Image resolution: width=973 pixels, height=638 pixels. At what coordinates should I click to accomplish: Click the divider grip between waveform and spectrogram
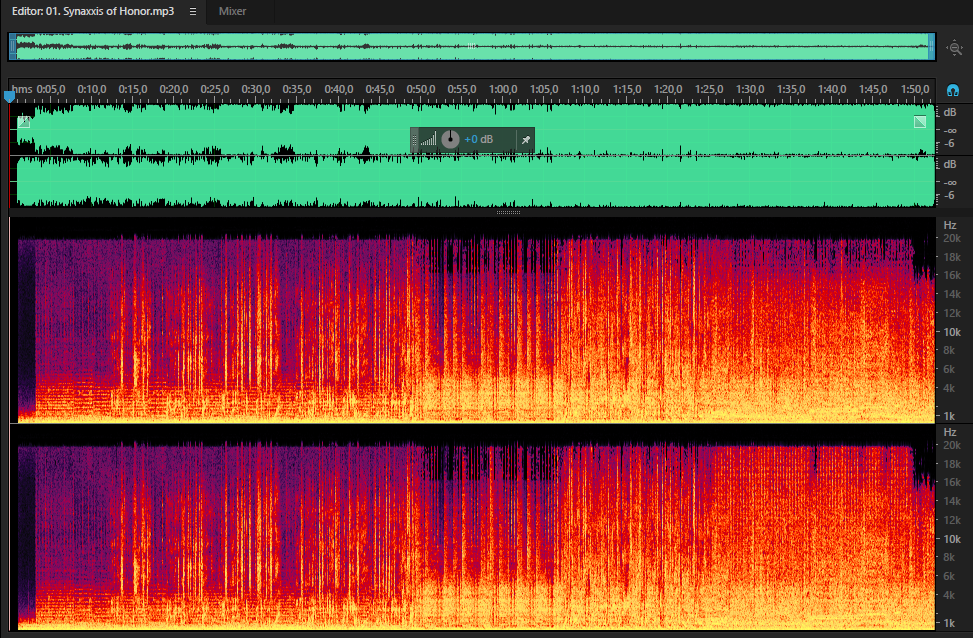508,212
